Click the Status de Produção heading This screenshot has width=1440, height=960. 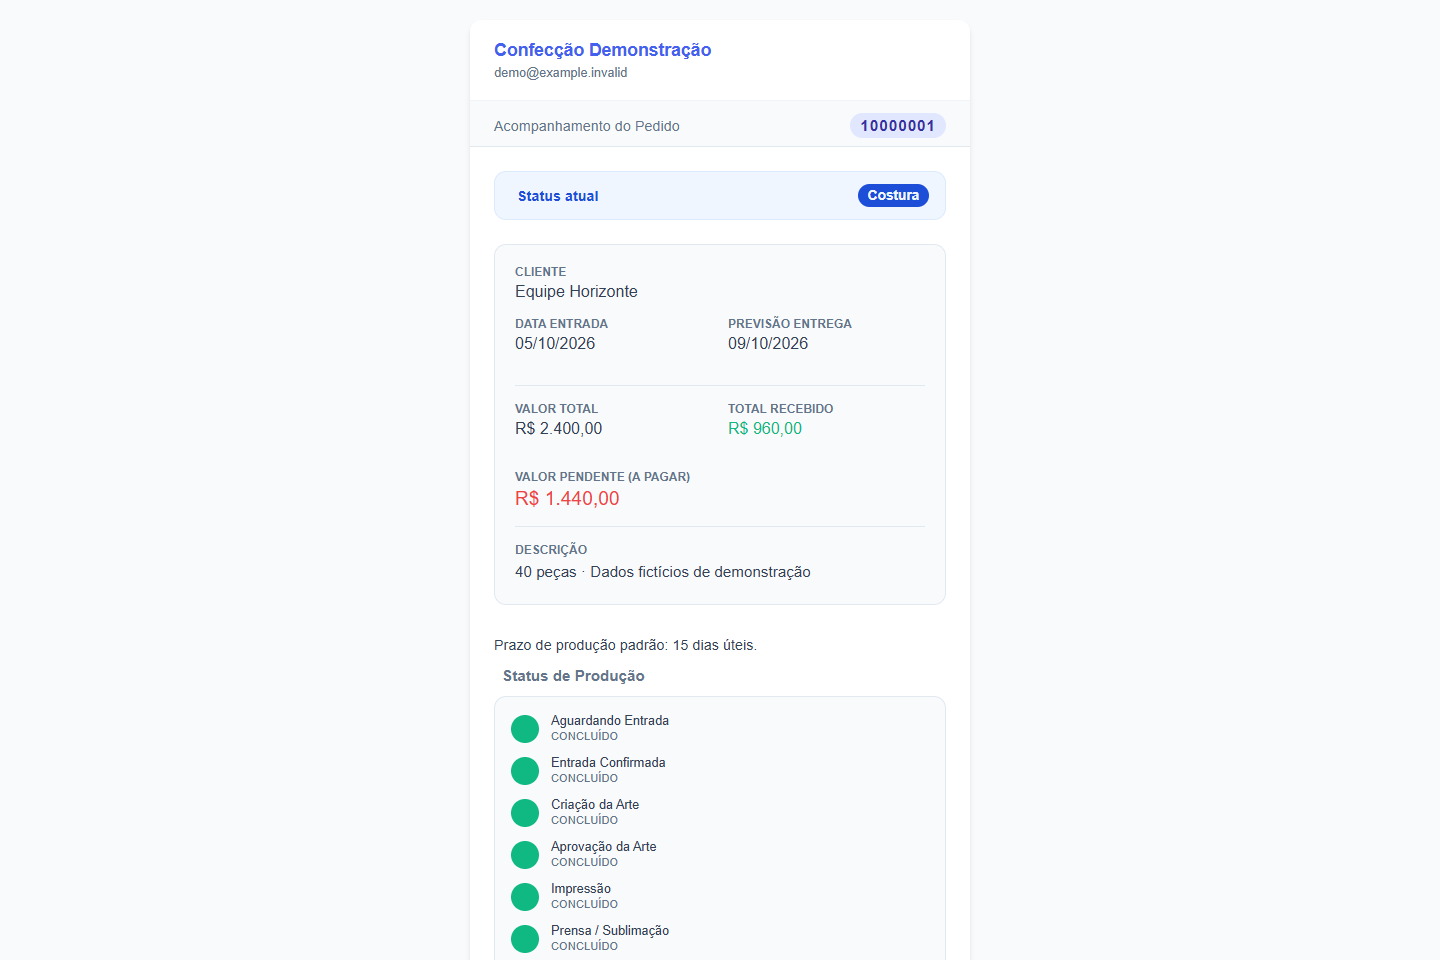pos(574,676)
